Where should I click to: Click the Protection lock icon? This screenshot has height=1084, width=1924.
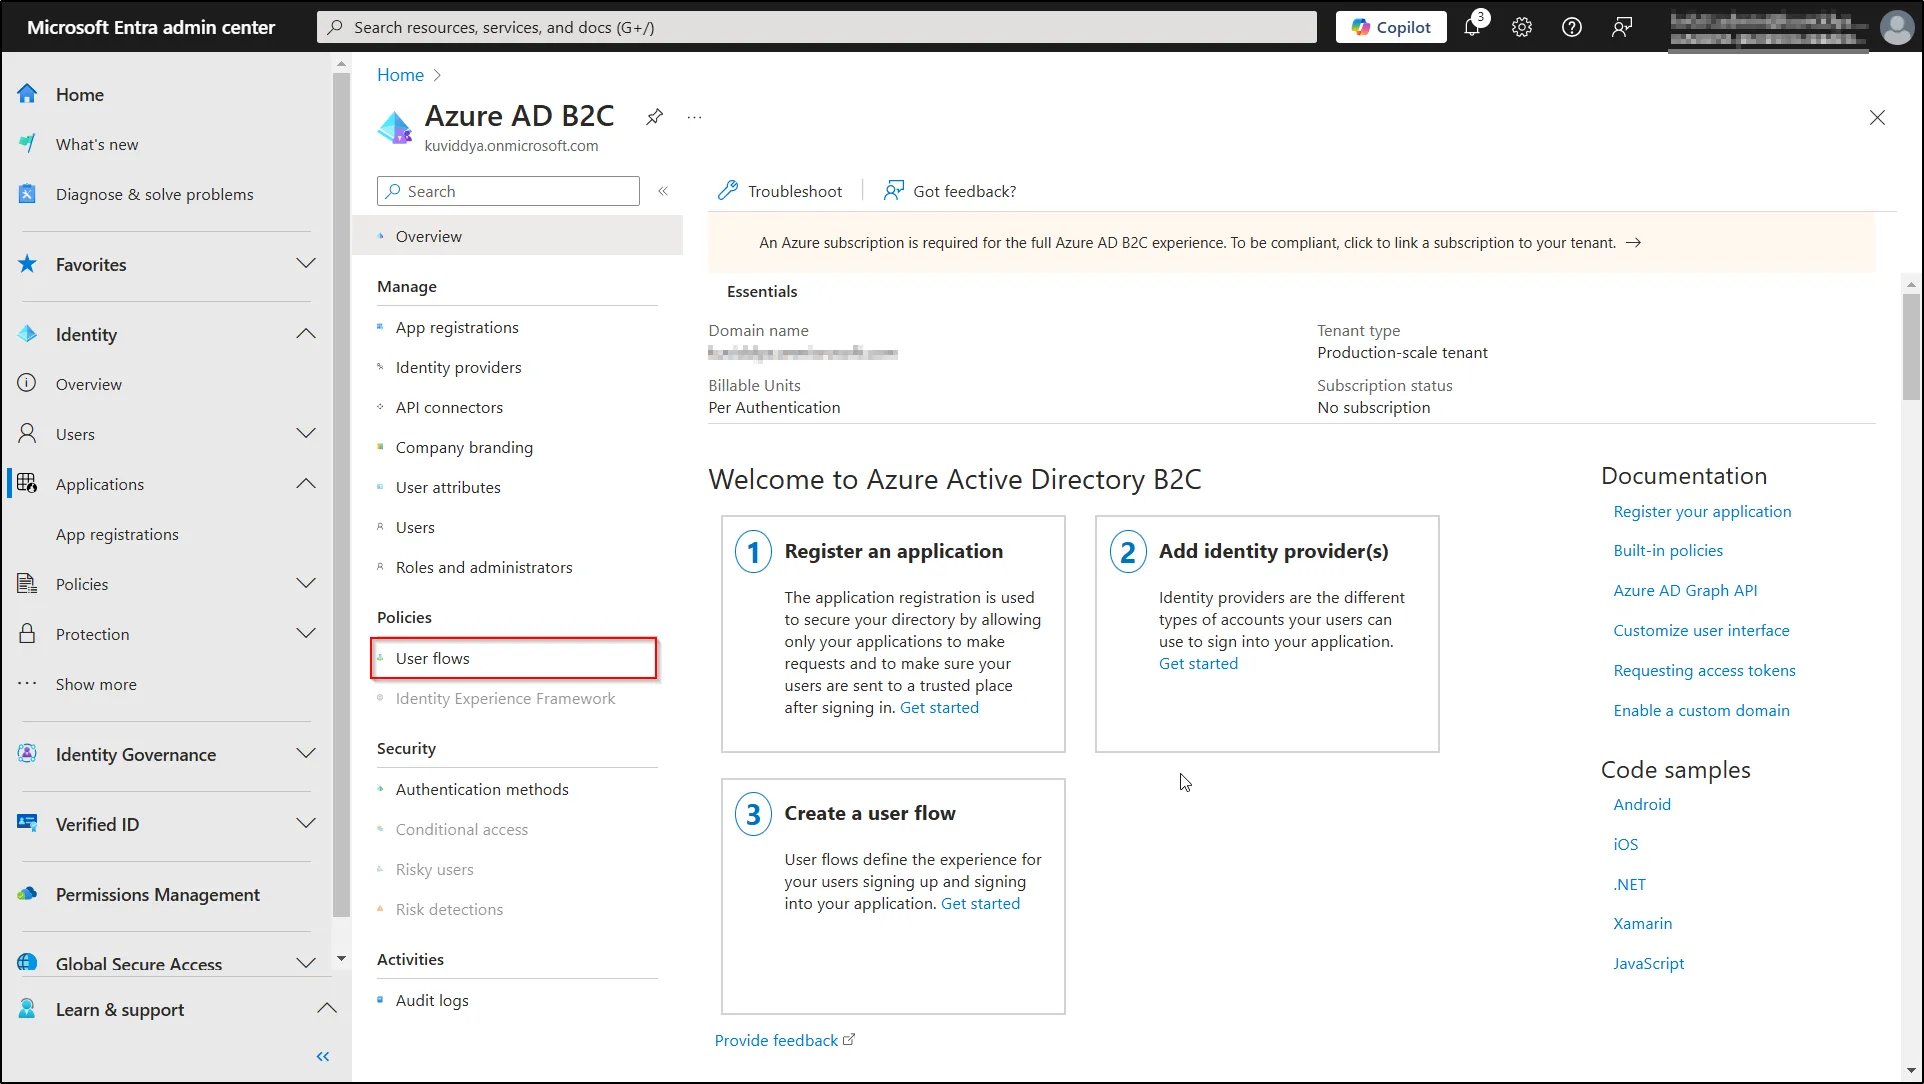point(27,633)
